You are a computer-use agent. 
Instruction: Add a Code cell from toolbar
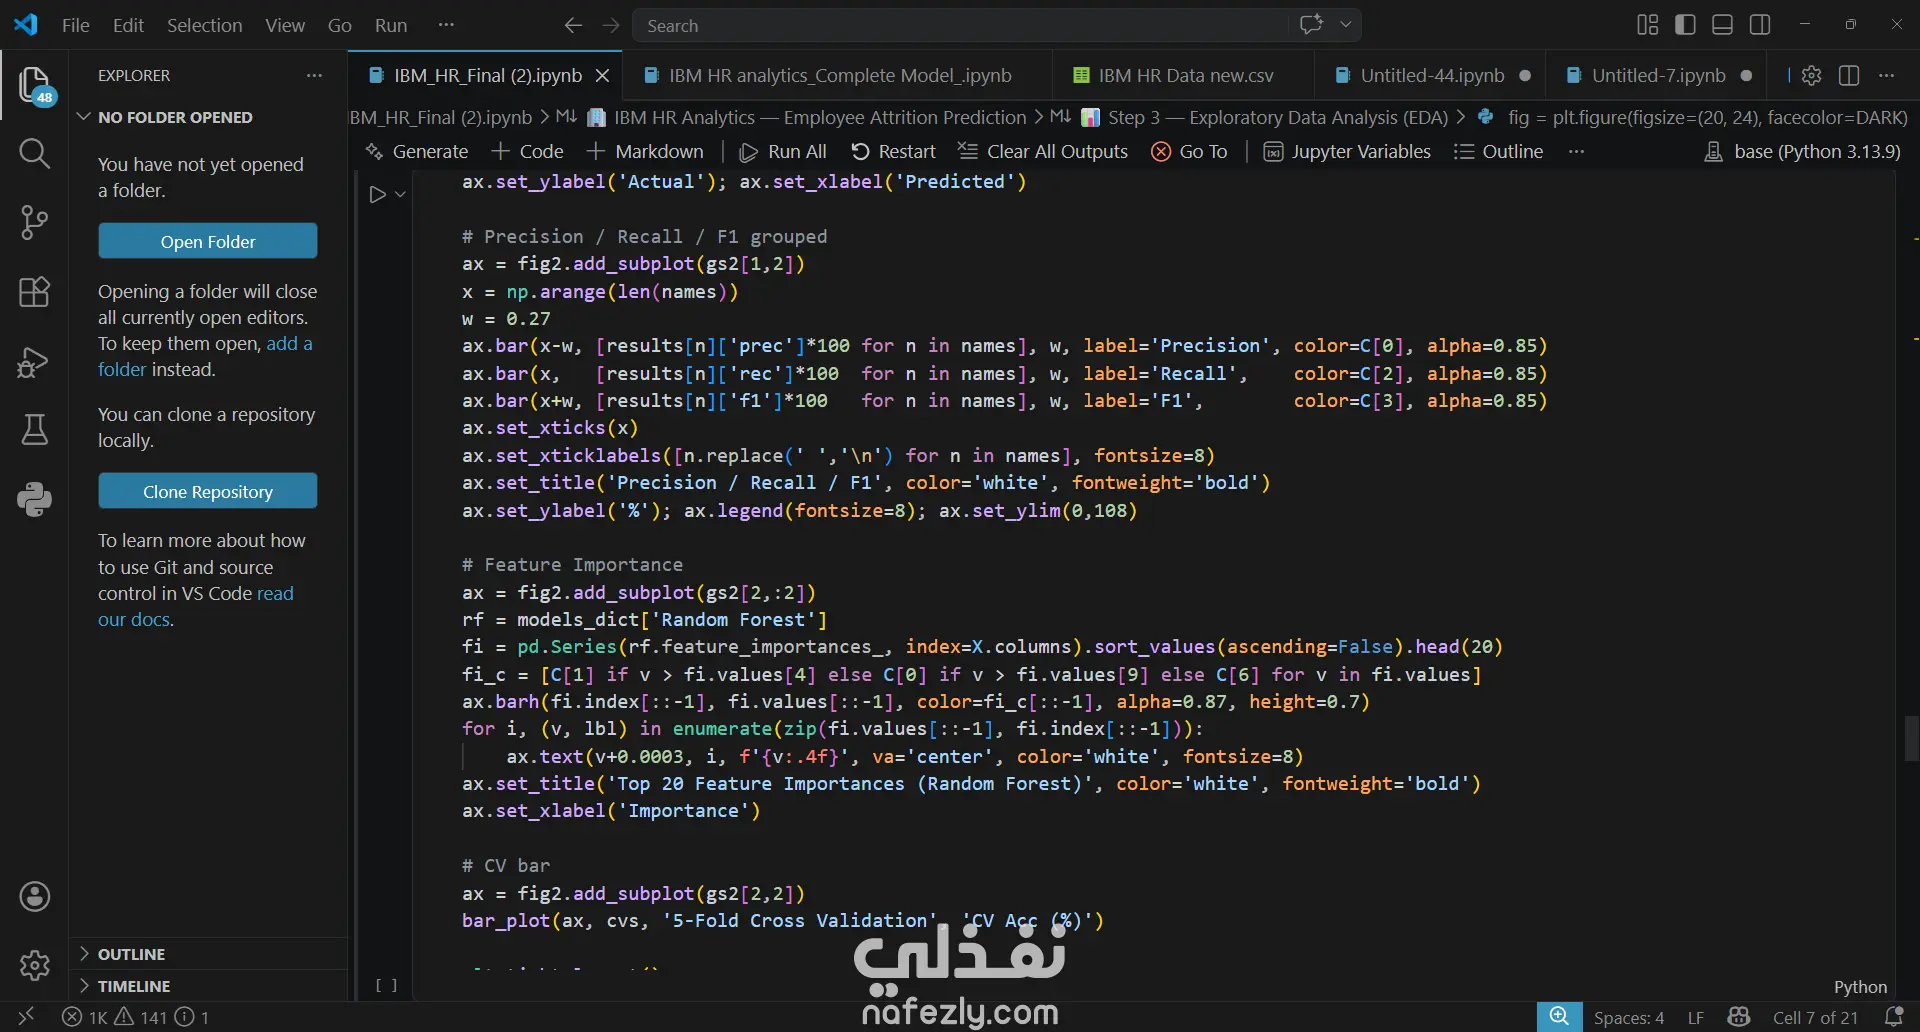click(x=528, y=151)
